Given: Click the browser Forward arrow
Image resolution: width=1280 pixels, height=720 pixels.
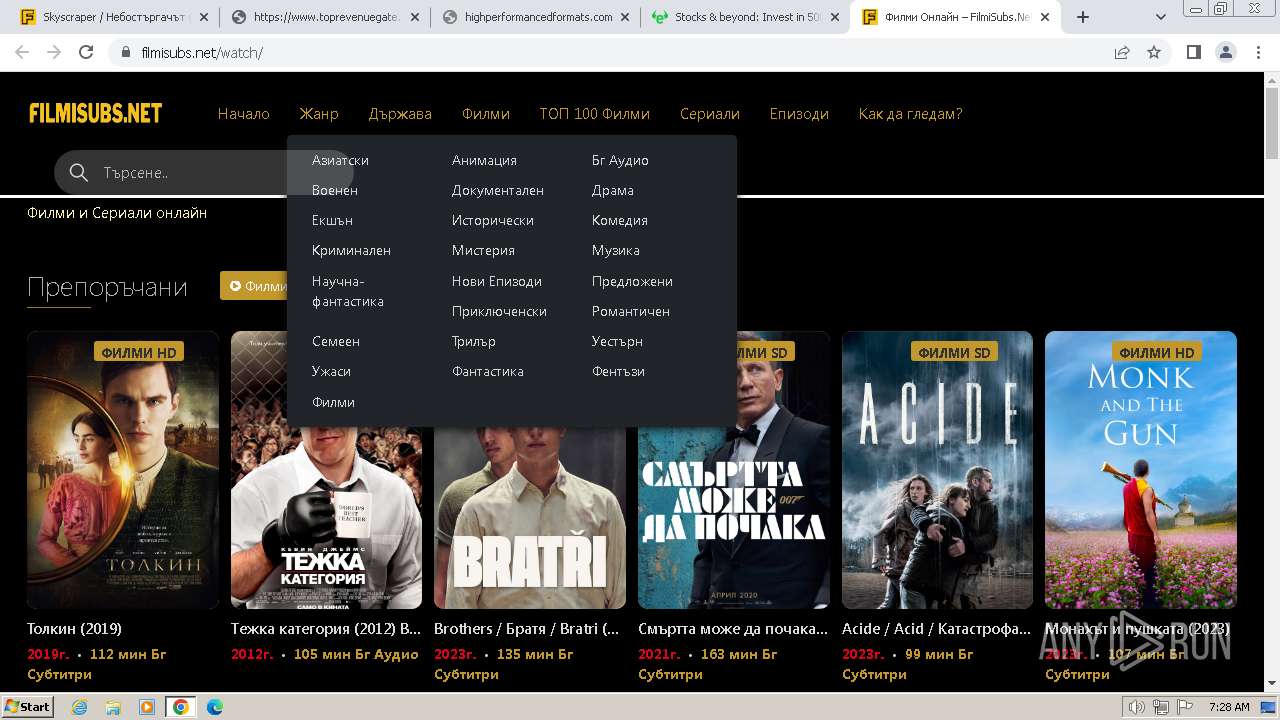Looking at the screenshot, I should tap(54, 53).
